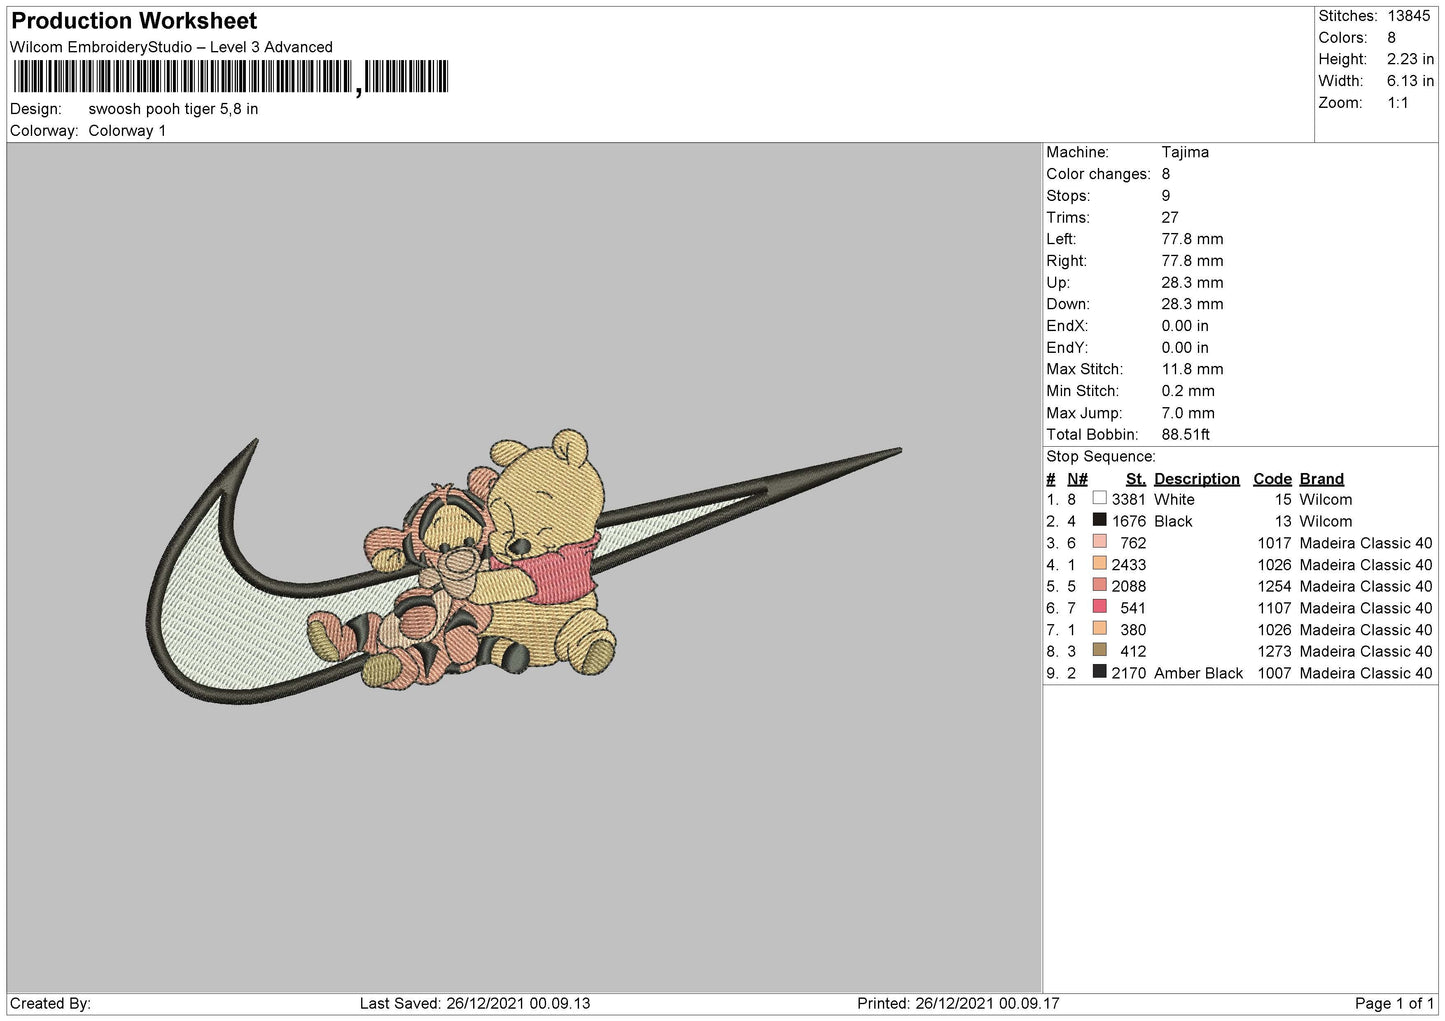Screen dimensions: 1445x1021
Task: Select stitch count 3381 in White row
Action: tap(1128, 499)
